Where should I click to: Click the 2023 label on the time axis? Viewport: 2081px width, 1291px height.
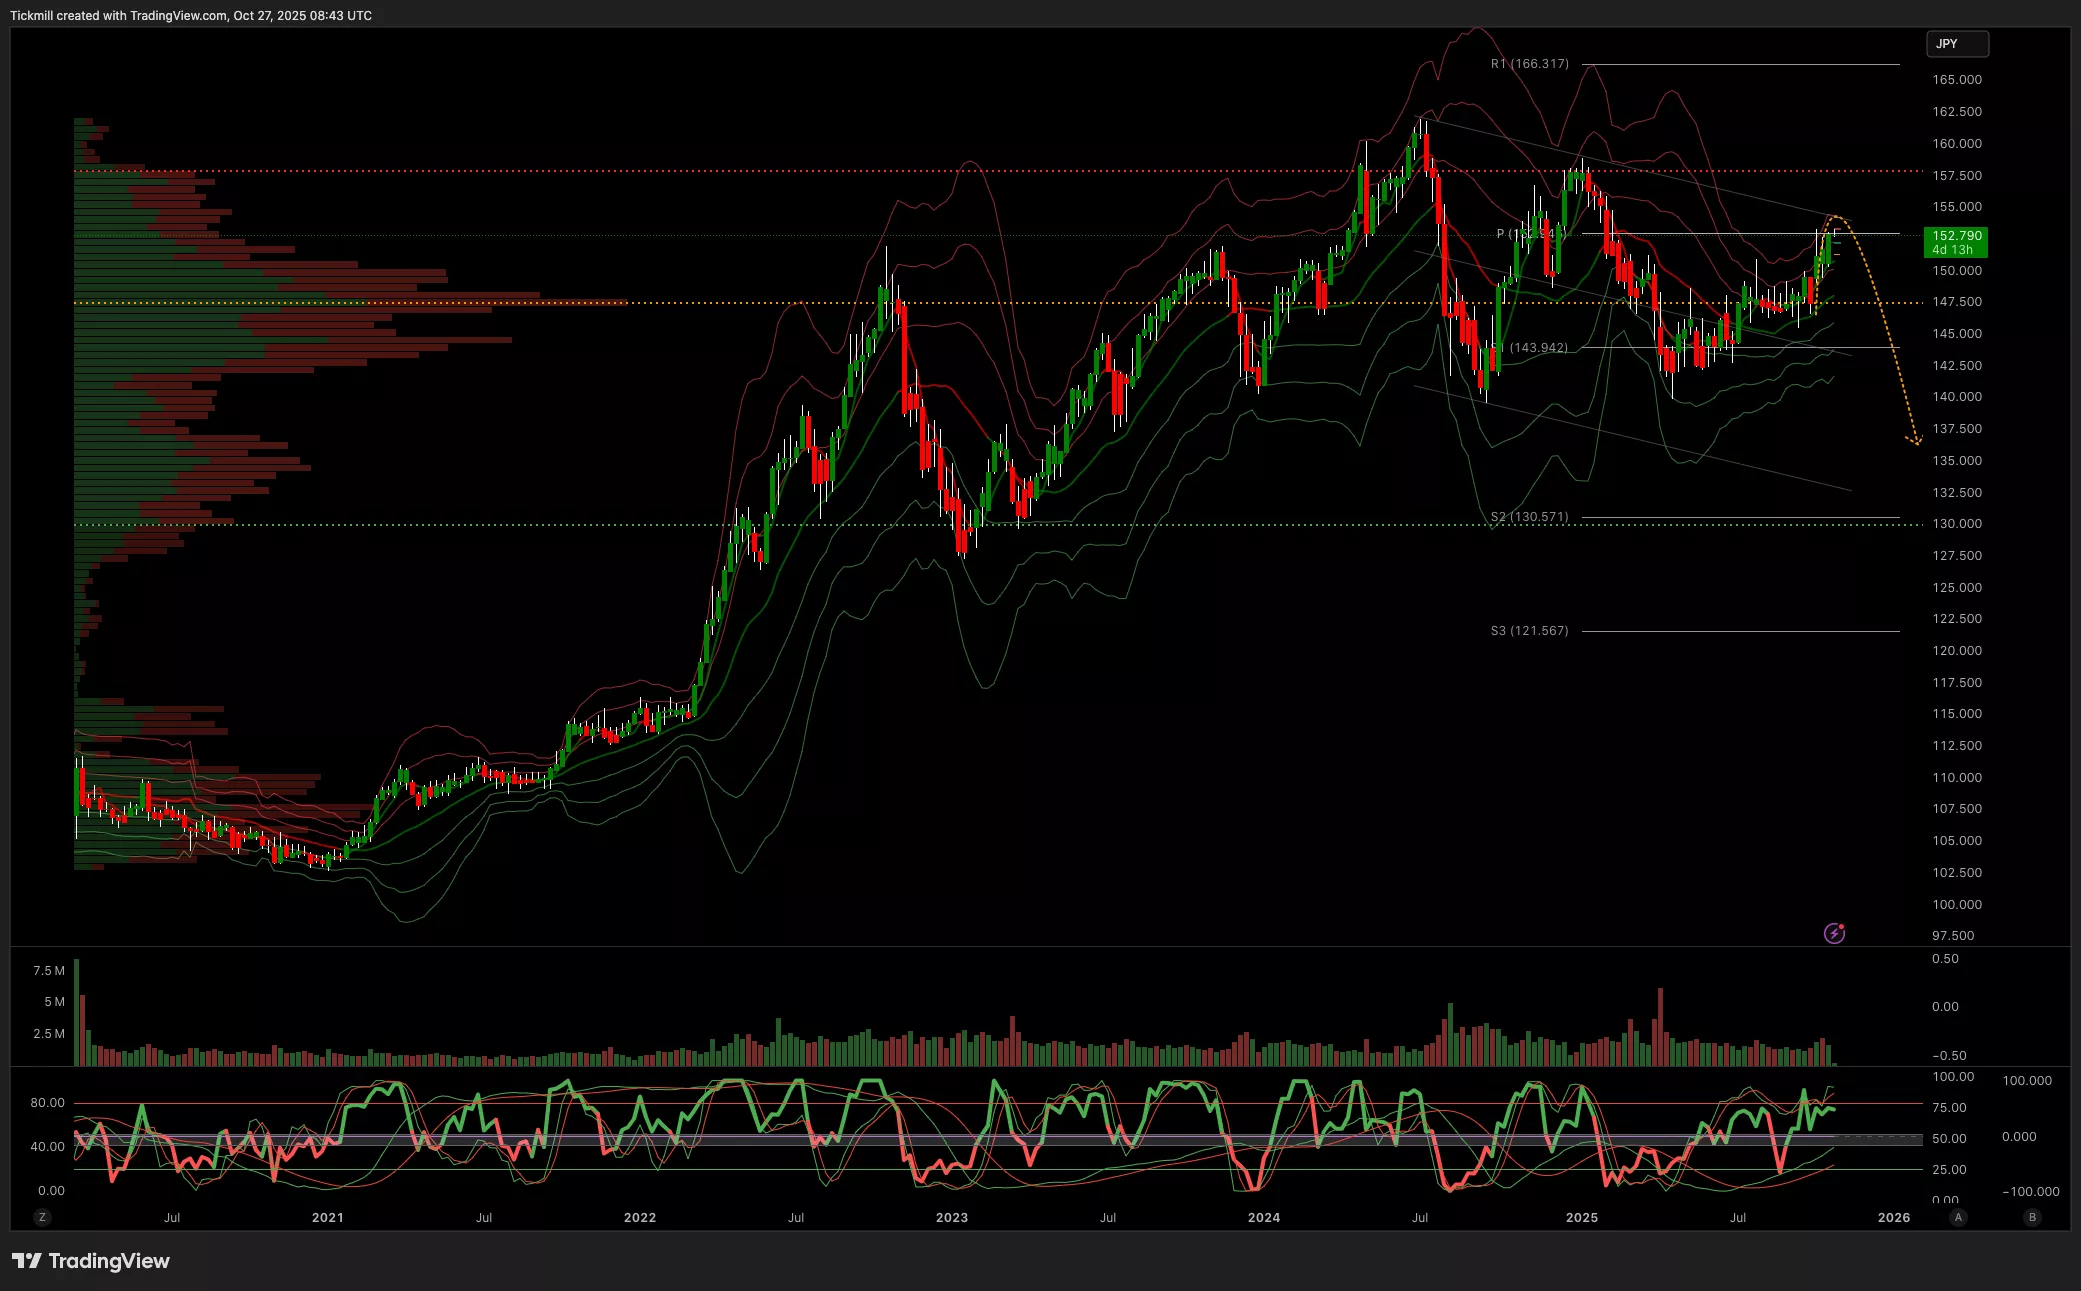tap(951, 1217)
